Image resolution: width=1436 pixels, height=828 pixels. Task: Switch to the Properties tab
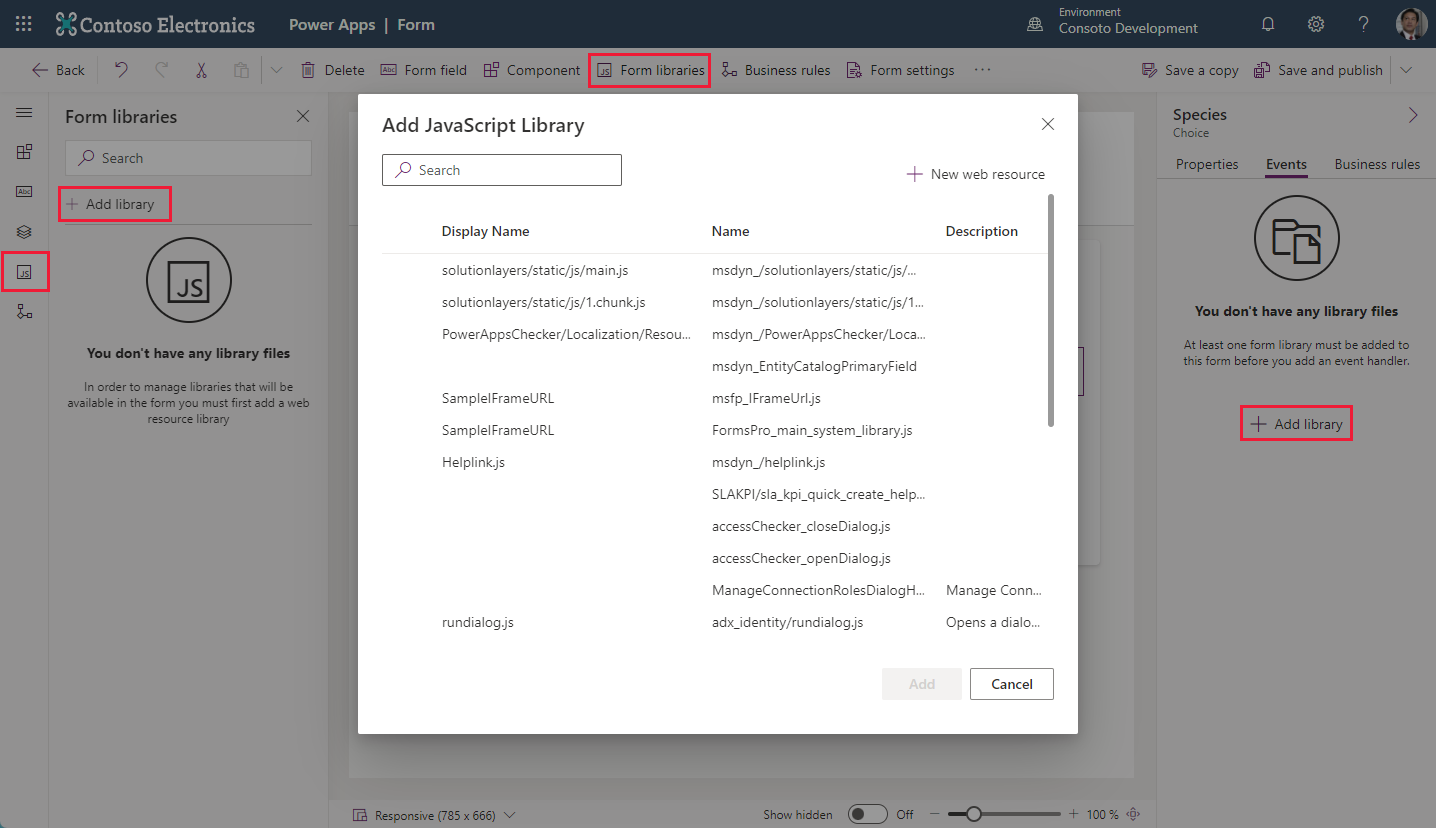click(x=1207, y=164)
